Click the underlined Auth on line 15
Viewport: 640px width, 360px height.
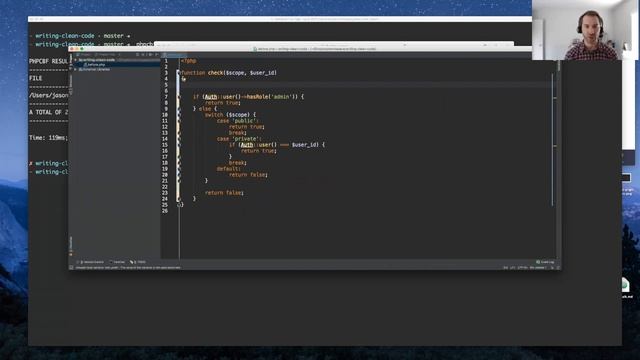click(x=247, y=145)
